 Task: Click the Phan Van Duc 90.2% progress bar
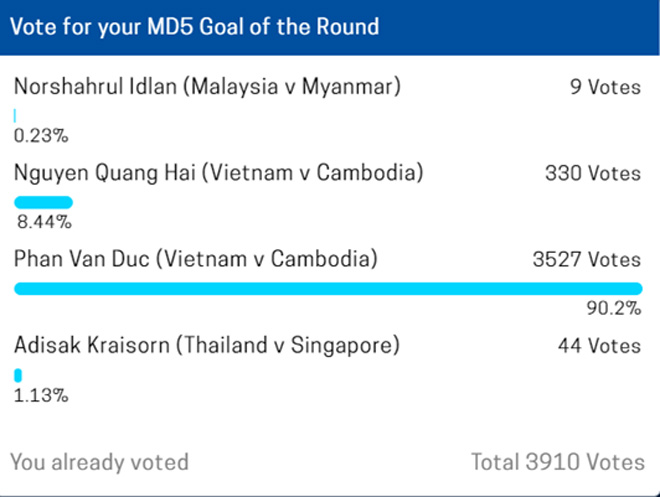(328, 289)
